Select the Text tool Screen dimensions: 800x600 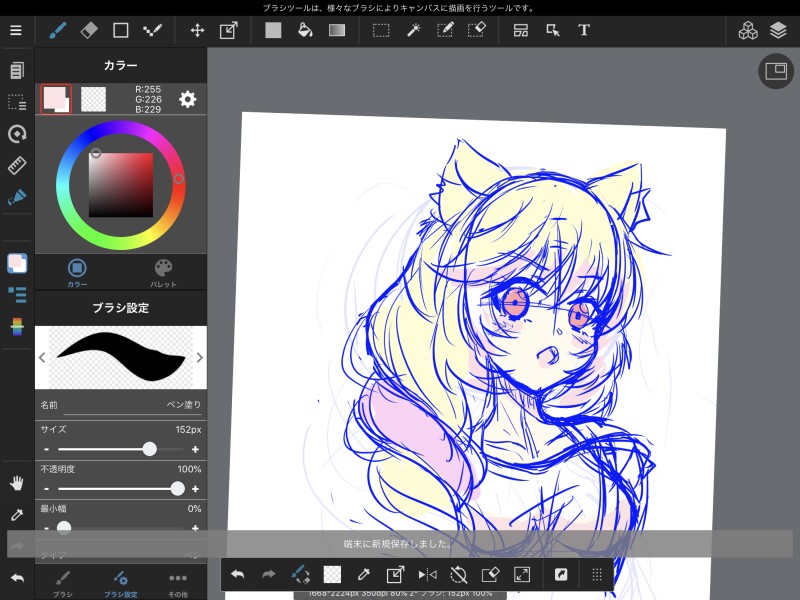coord(584,31)
